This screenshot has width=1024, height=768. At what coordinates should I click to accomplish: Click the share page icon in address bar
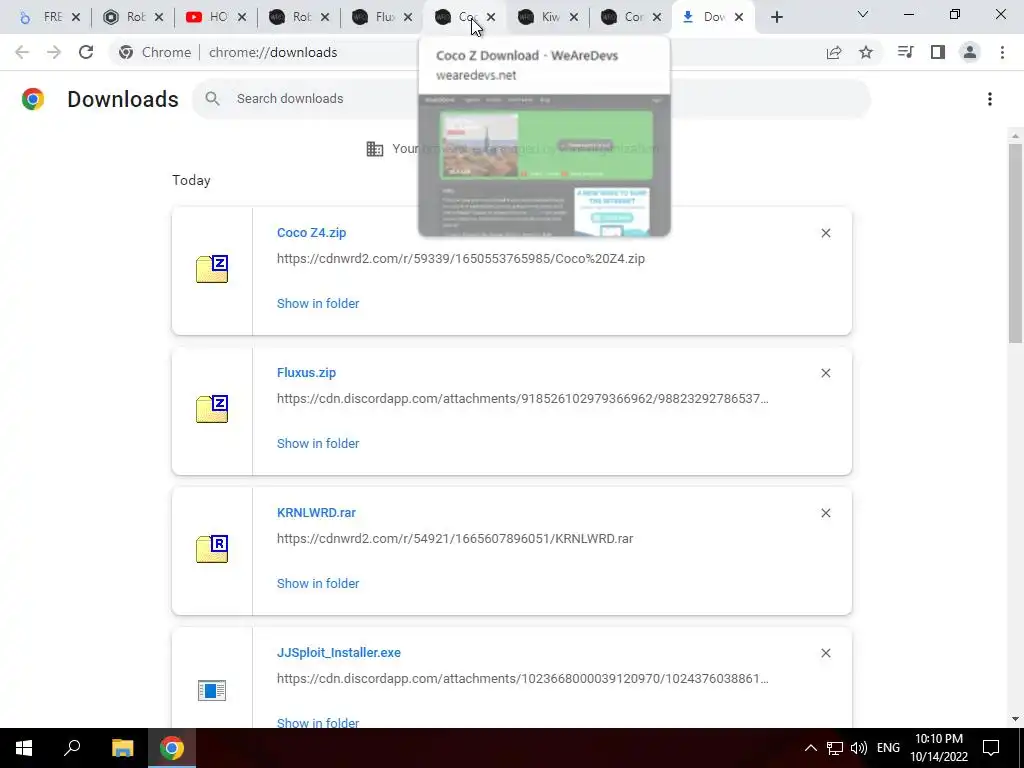coord(834,52)
